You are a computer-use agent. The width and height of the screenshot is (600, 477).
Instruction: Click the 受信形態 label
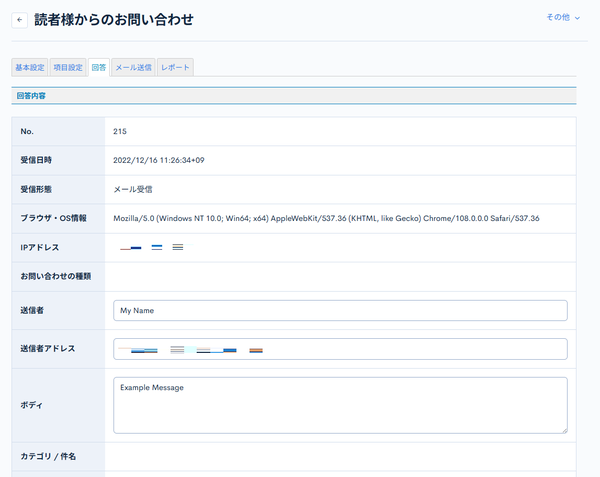click(36, 189)
